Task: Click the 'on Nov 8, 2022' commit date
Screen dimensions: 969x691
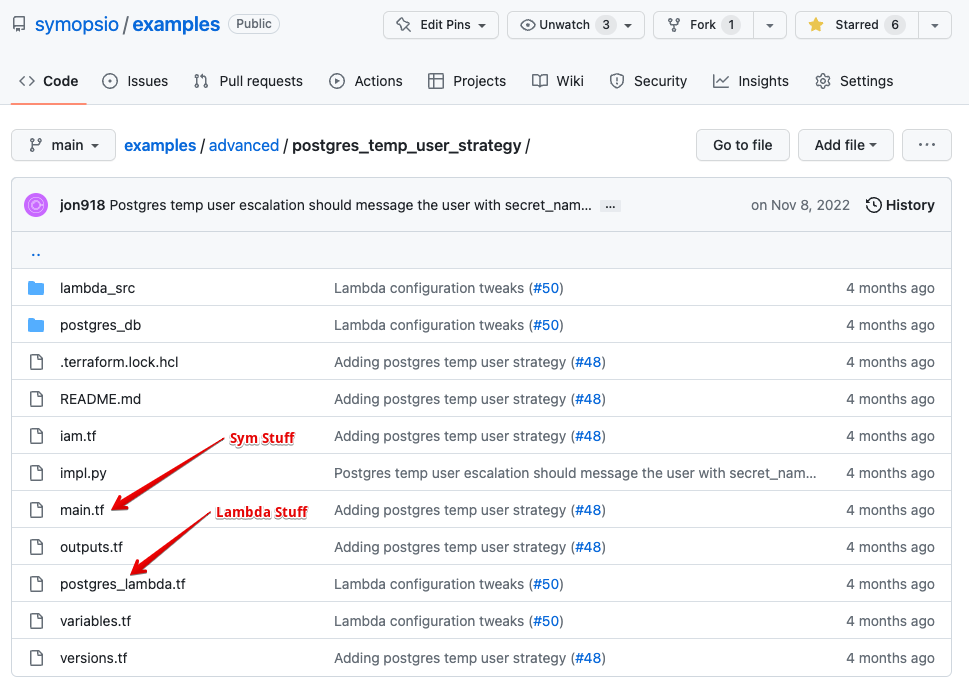Action: click(x=800, y=205)
